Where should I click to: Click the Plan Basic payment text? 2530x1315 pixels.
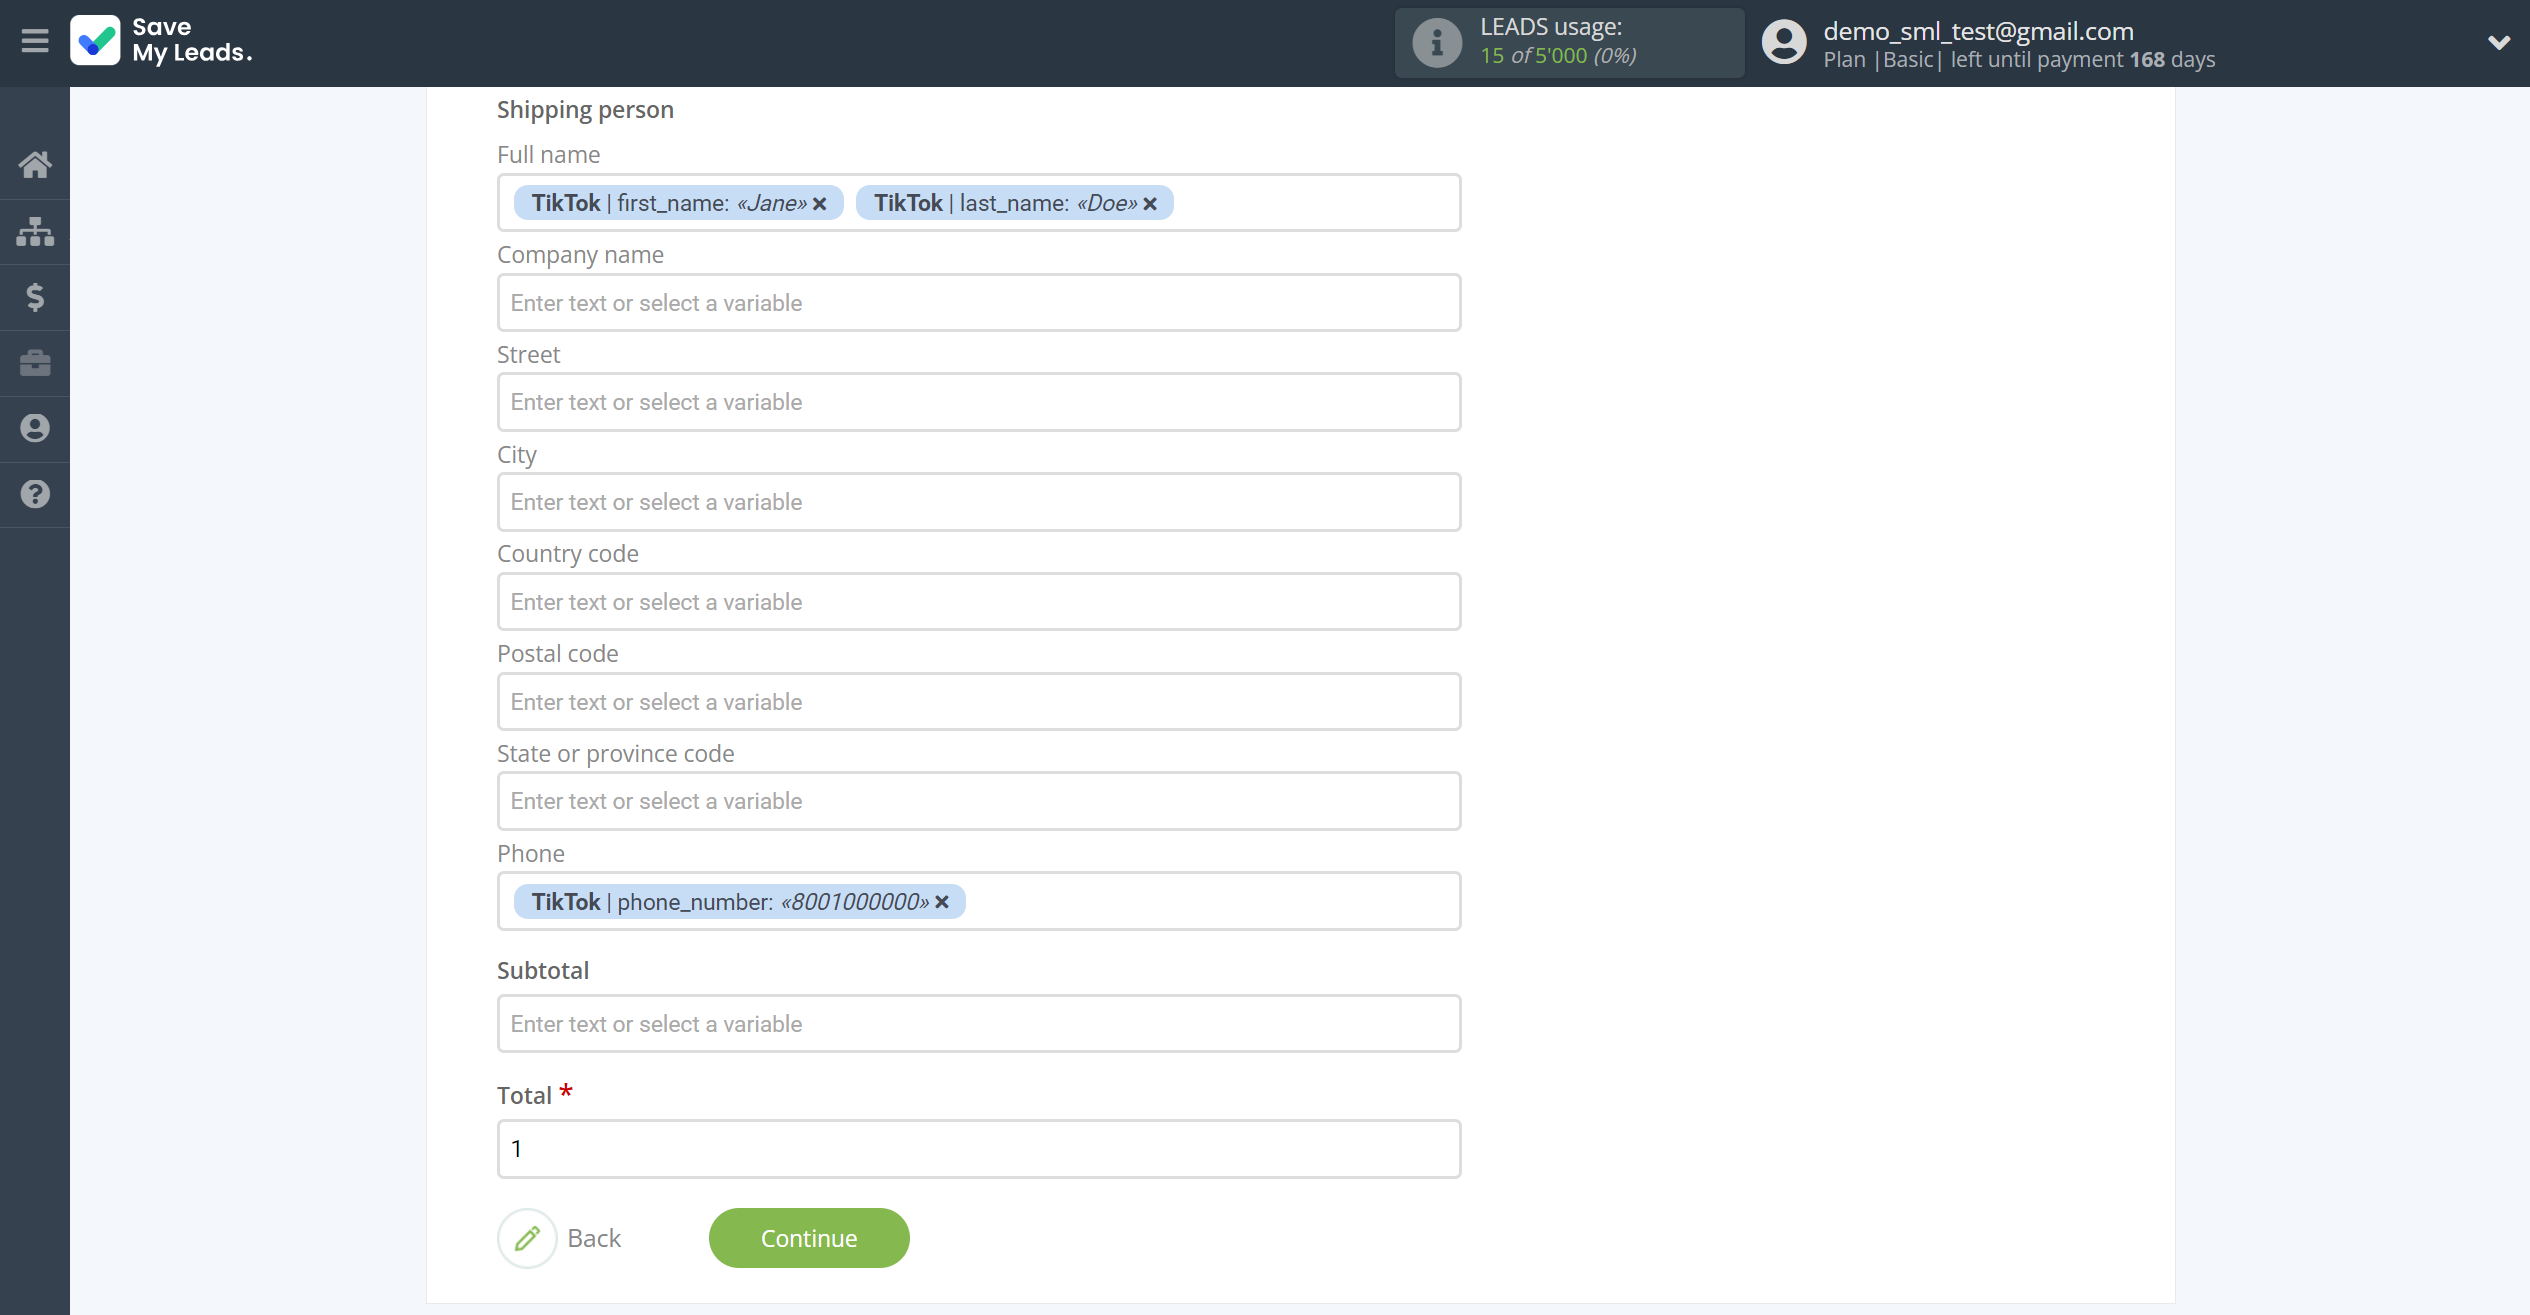[x=2019, y=60]
